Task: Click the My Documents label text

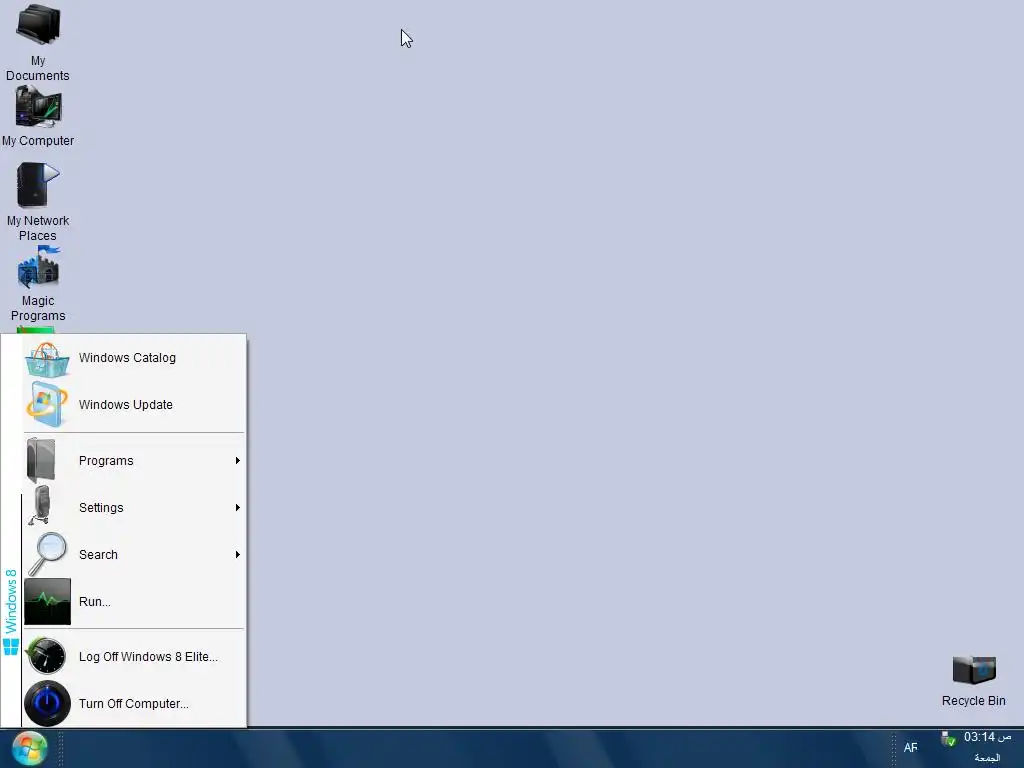Action: pyautogui.click(x=38, y=68)
